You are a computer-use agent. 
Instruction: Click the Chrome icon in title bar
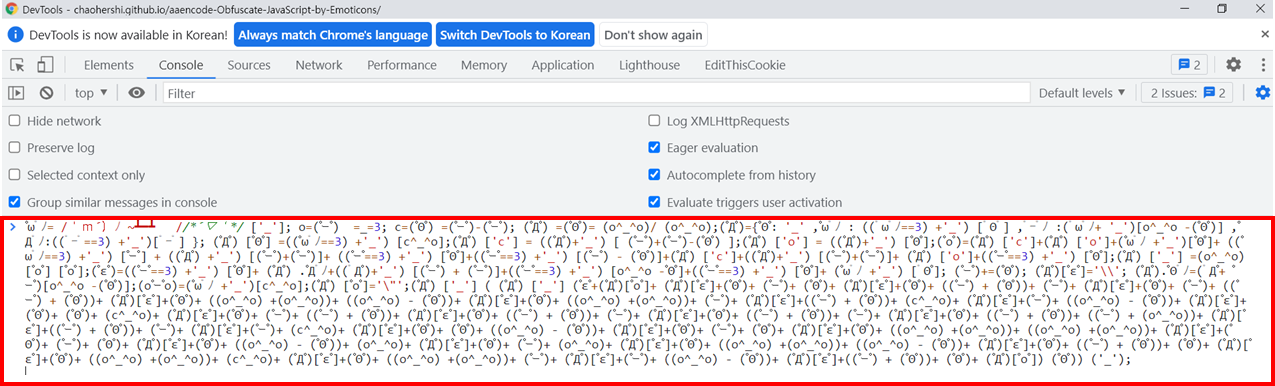coord(11,8)
